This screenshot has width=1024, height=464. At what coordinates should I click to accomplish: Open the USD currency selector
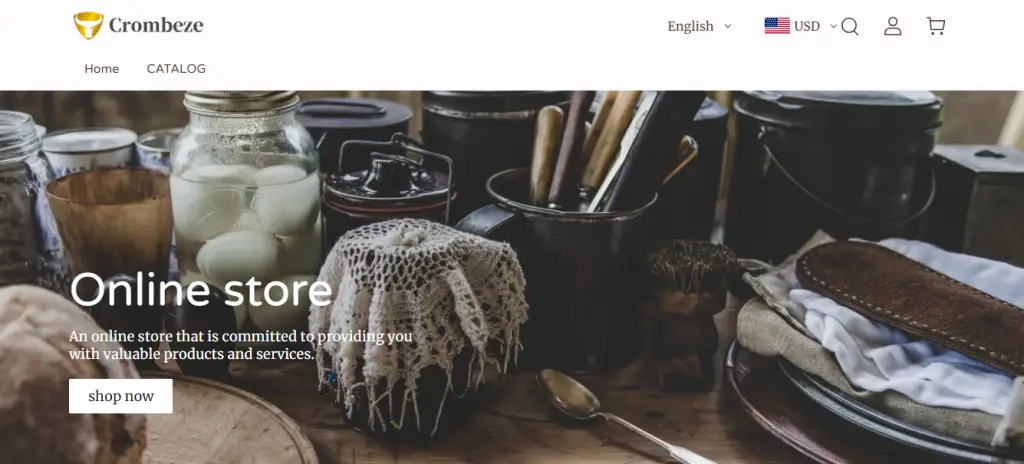point(801,26)
